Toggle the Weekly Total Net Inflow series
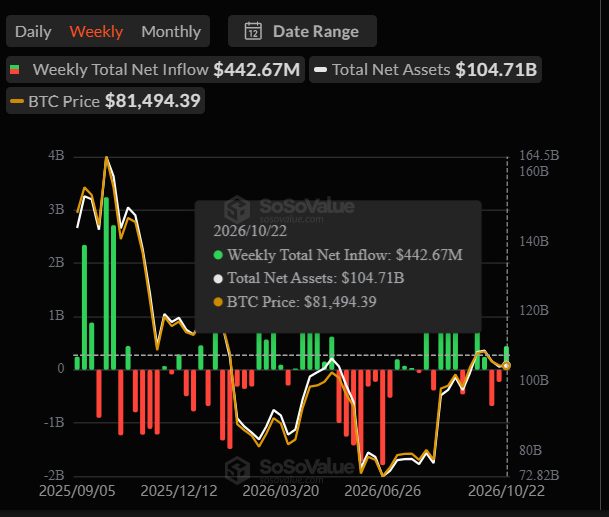Image resolution: width=609 pixels, height=517 pixels. point(155,70)
